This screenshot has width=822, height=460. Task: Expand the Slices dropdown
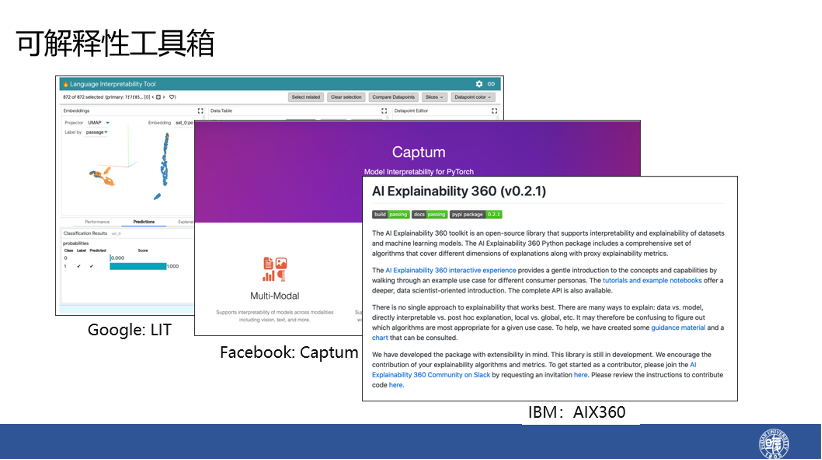(x=435, y=97)
